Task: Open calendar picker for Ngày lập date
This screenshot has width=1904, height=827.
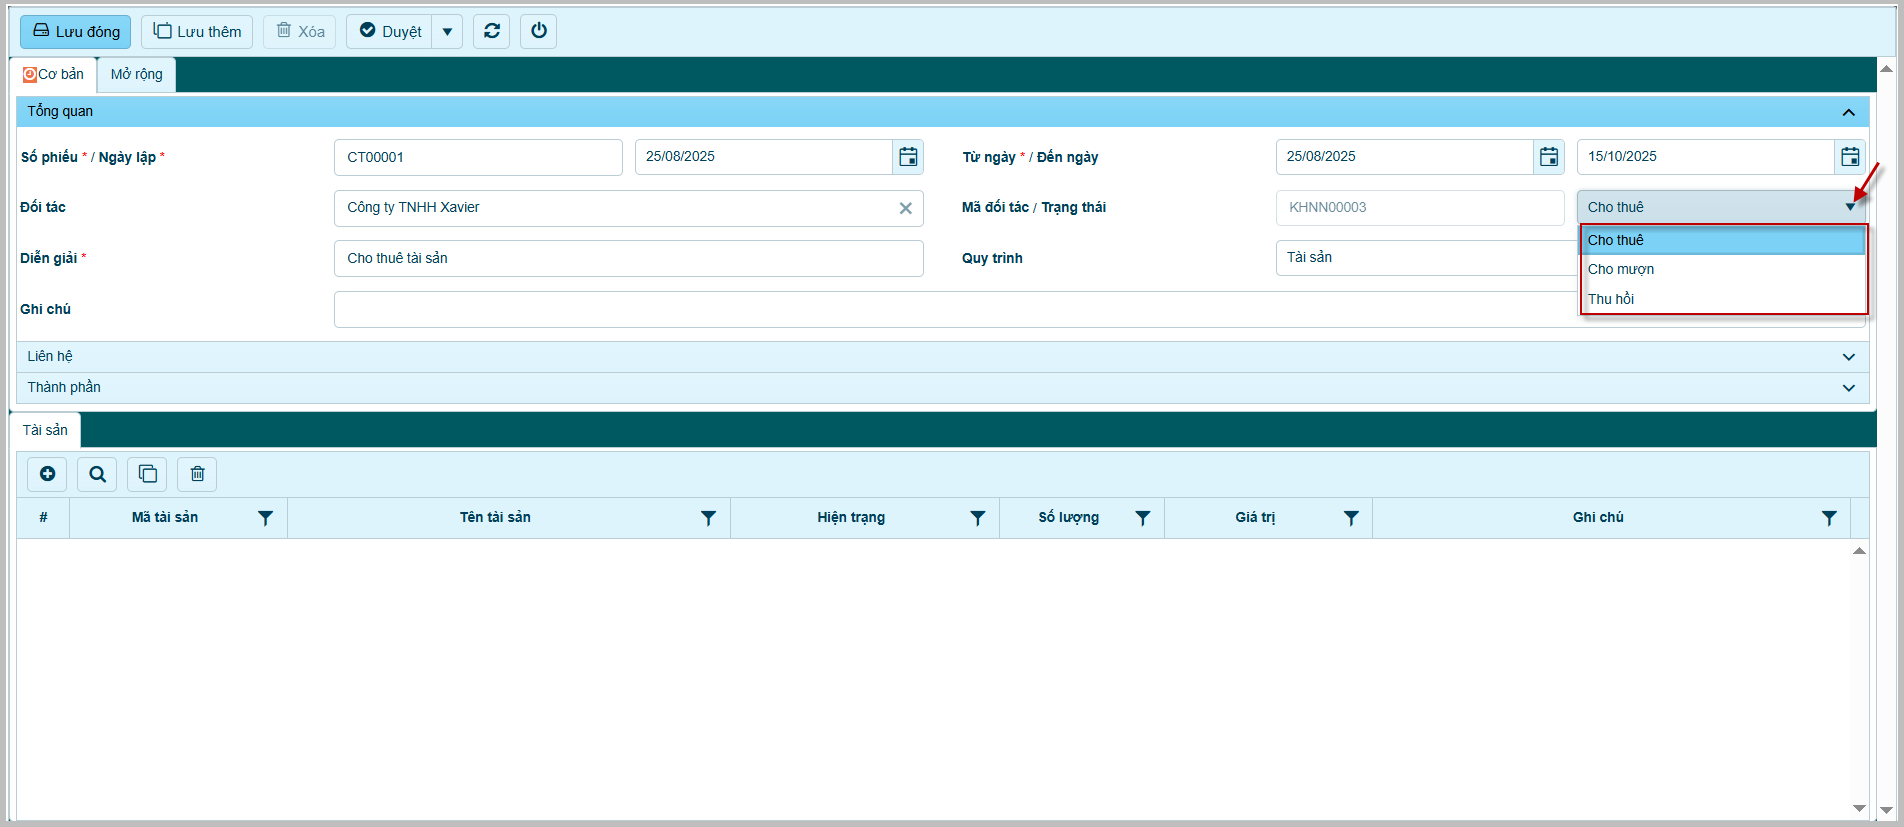Action: [x=908, y=157]
